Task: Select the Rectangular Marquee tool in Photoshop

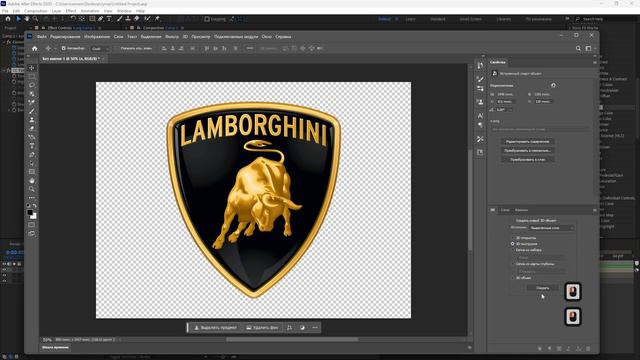Action: click(32, 76)
